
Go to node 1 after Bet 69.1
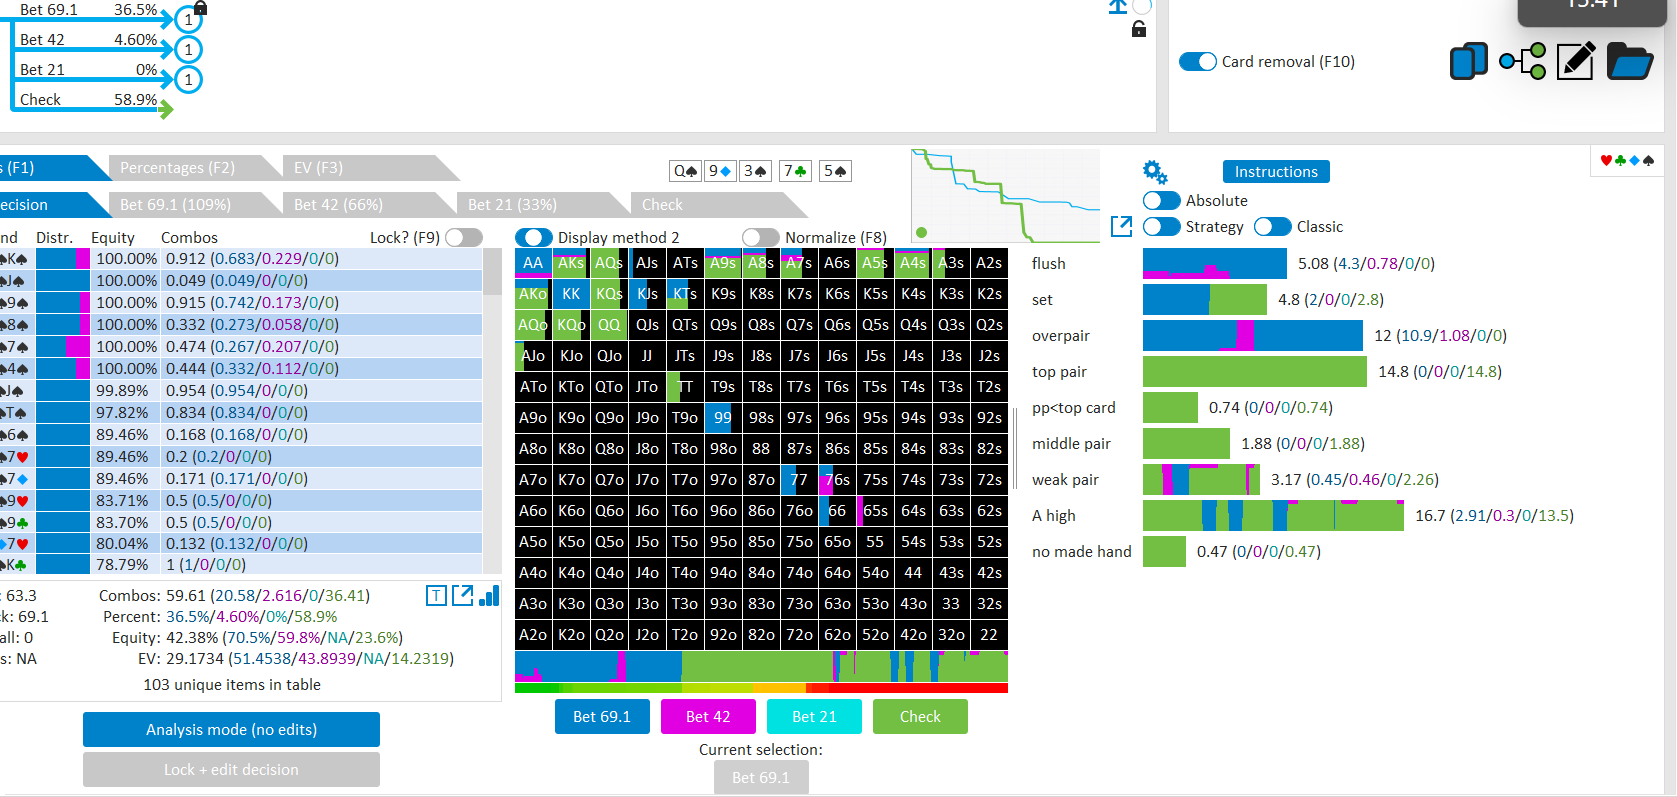point(188,19)
